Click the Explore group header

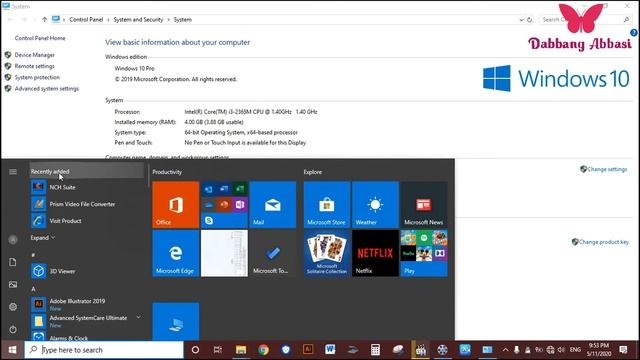[x=313, y=172]
